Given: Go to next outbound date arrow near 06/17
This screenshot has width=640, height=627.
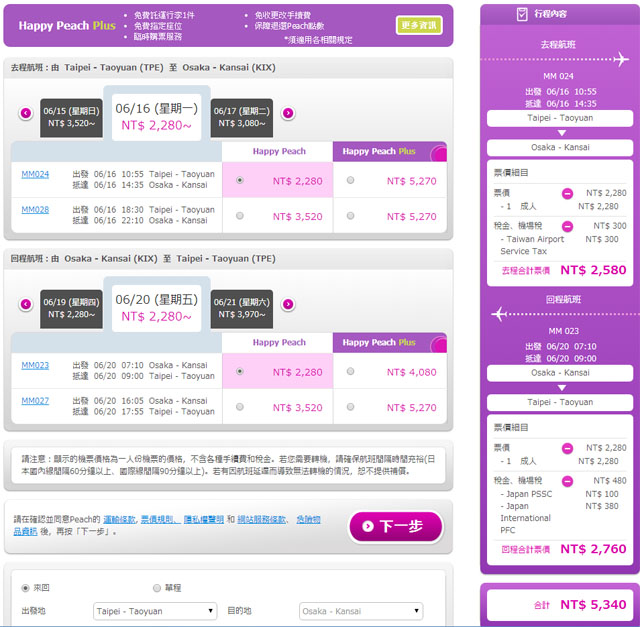Looking at the screenshot, I should [x=288, y=113].
